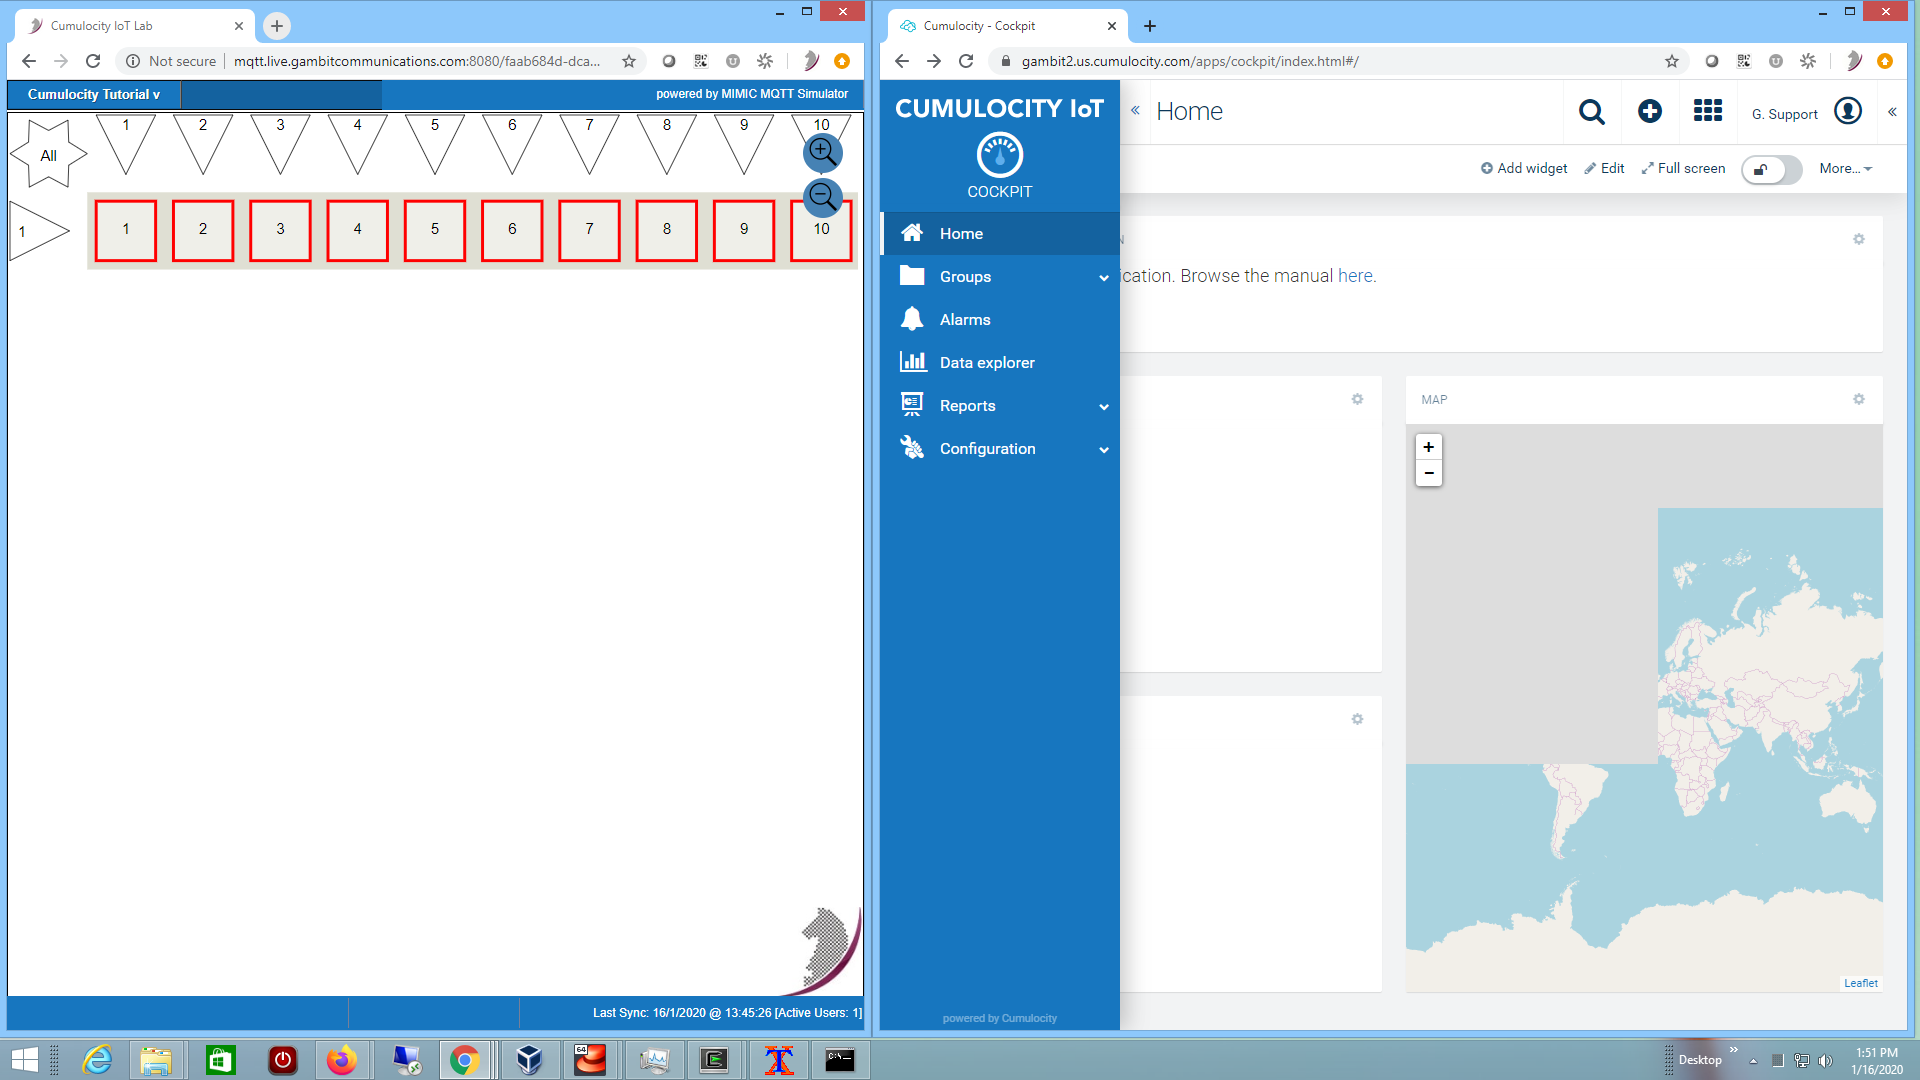Click the Edit dashboard button
Image resolution: width=1920 pixels, height=1080 pixels.
tap(1604, 168)
